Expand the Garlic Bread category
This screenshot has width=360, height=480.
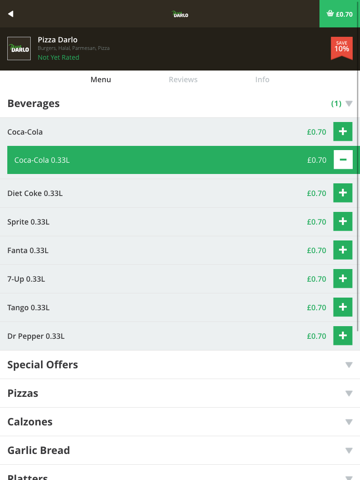click(x=180, y=450)
